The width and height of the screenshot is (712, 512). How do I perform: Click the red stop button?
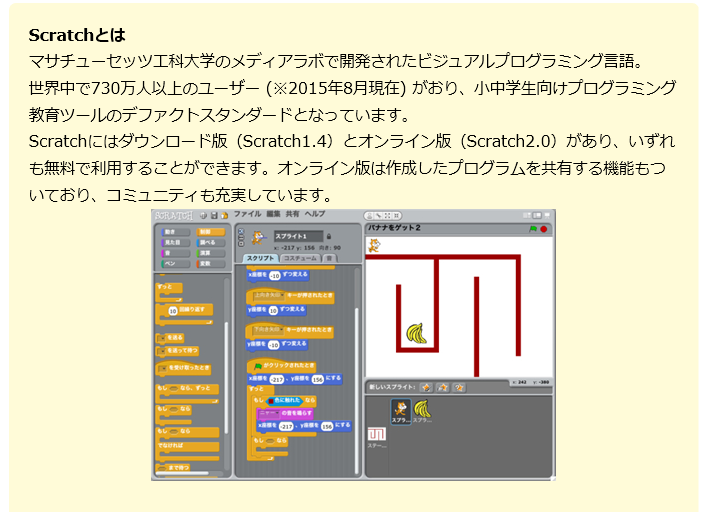pos(544,229)
